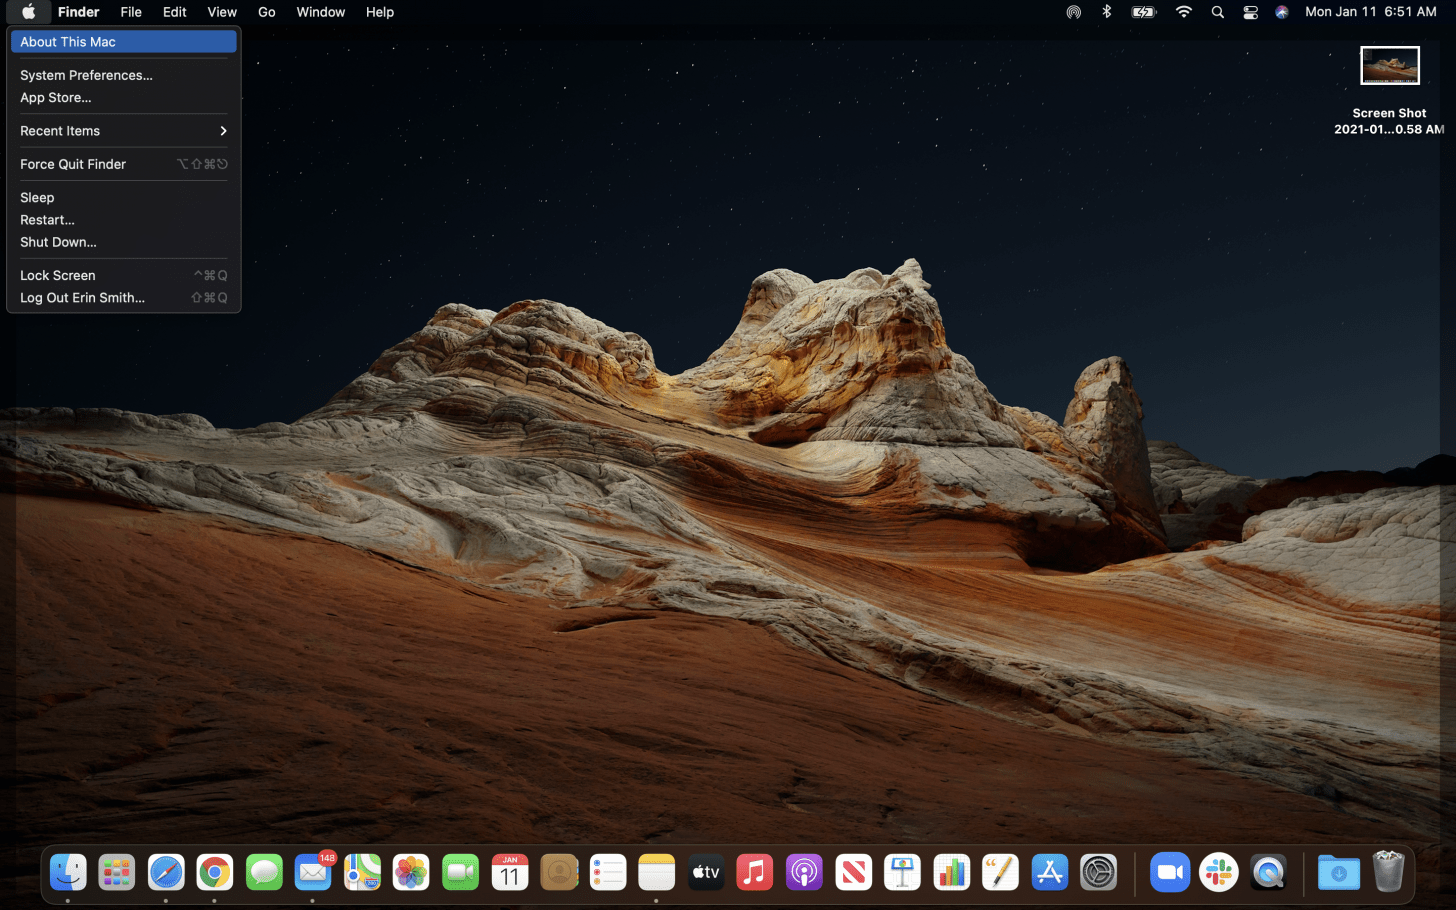Open the Go menu
Screen dimensions: 1456x910
coord(266,12)
